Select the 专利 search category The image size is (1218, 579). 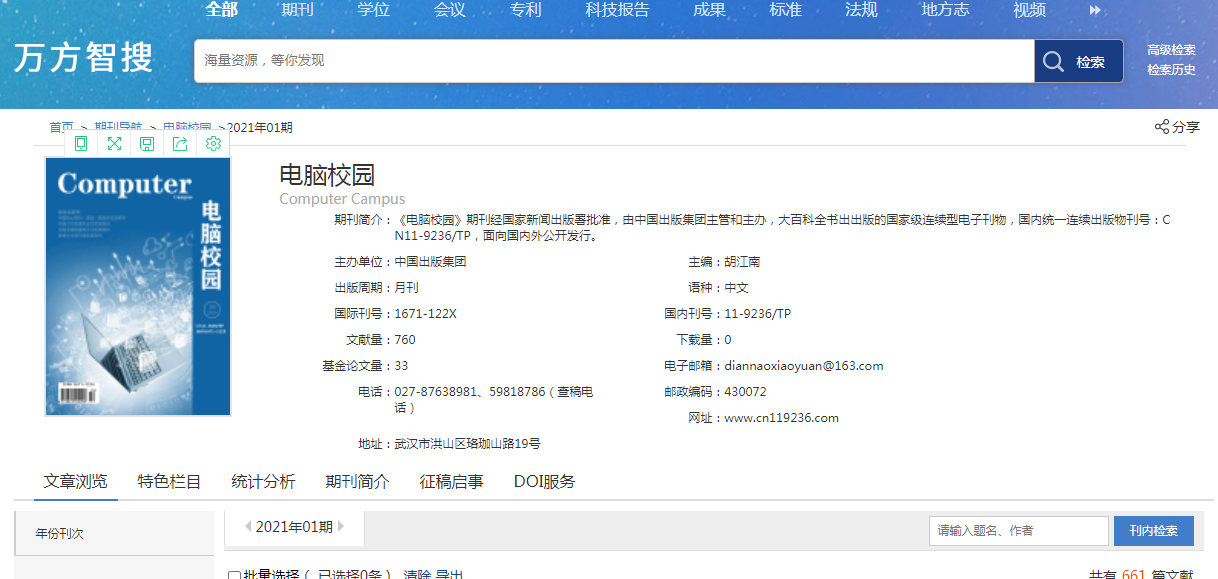[x=526, y=10]
